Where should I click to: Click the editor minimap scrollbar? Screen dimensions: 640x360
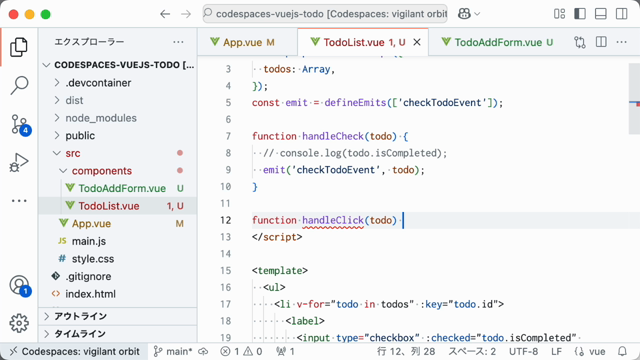(x=634, y=99)
